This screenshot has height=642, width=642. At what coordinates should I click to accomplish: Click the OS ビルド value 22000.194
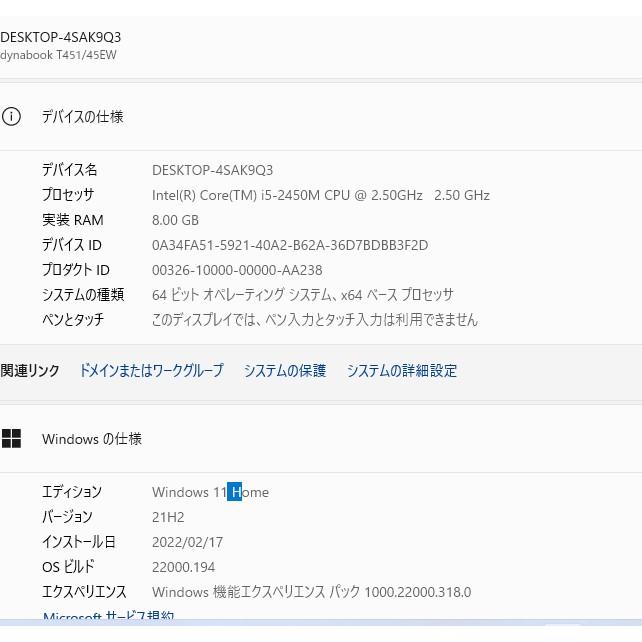pos(184,567)
